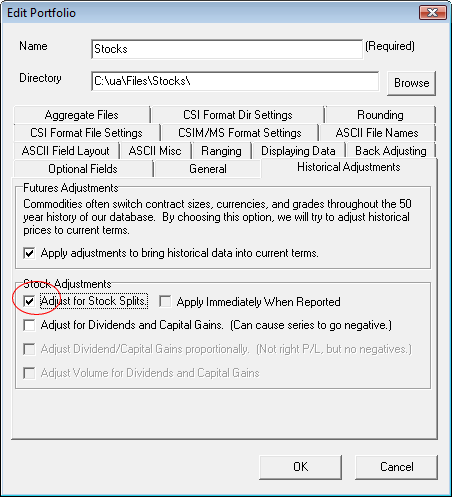Uncheck Adjust for Stock Splits checkbox
Viewport: 452px width, 497px height.
29,301
